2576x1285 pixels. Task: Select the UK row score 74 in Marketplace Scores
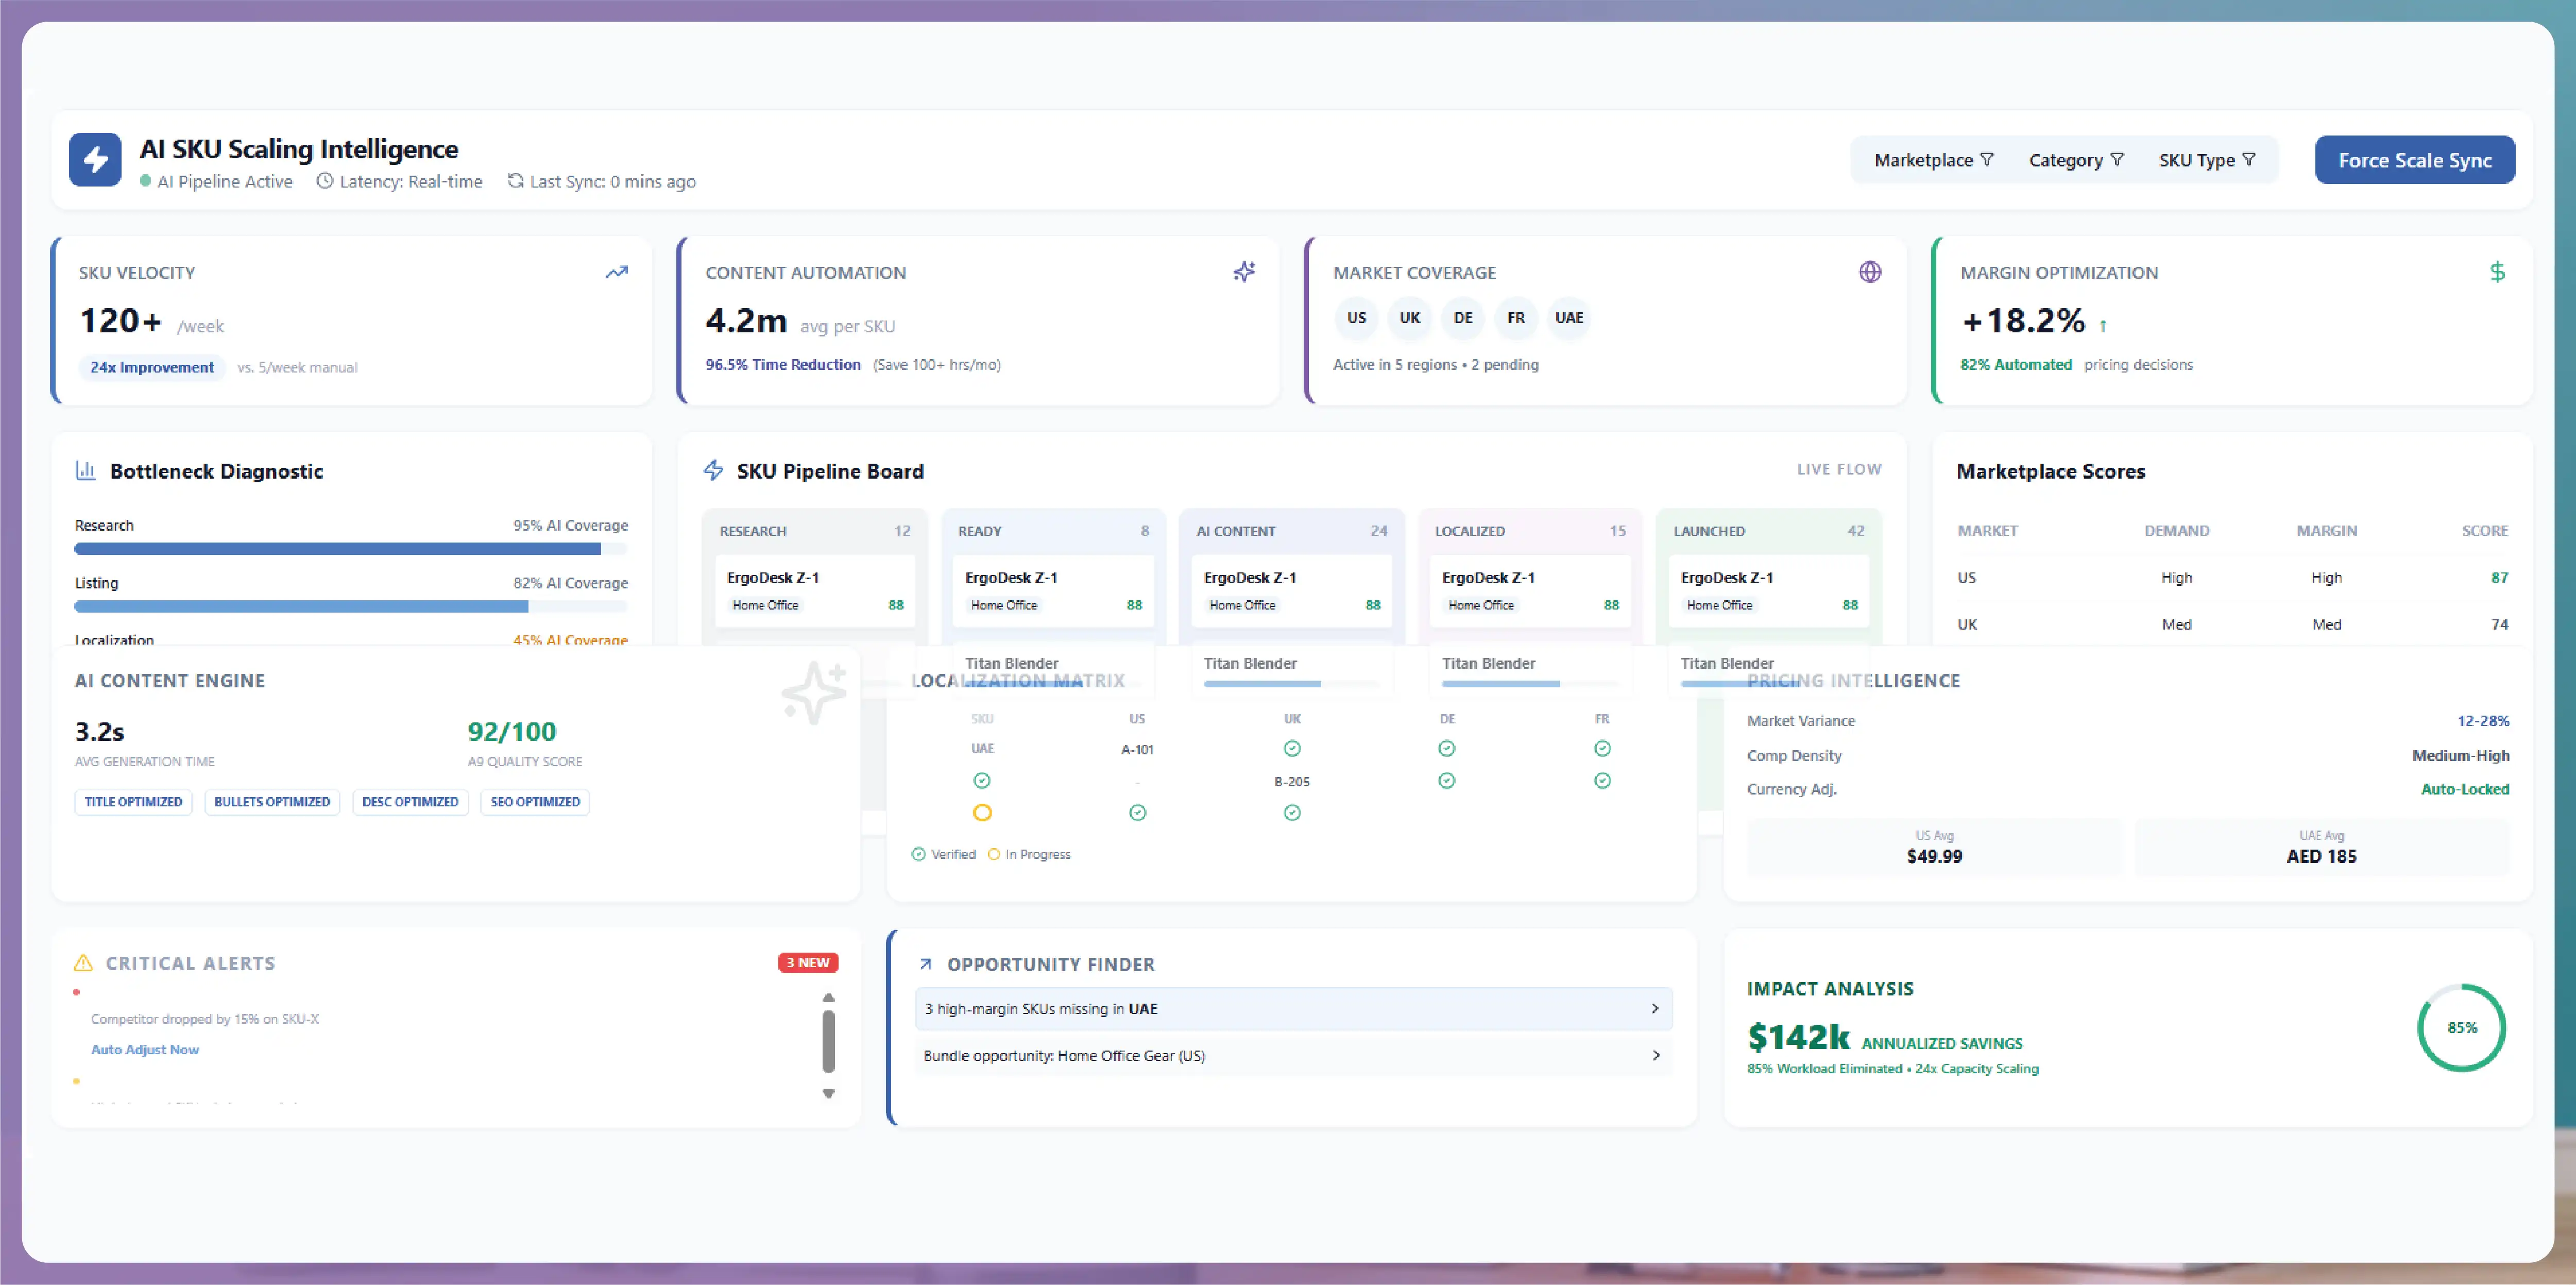2499,625
